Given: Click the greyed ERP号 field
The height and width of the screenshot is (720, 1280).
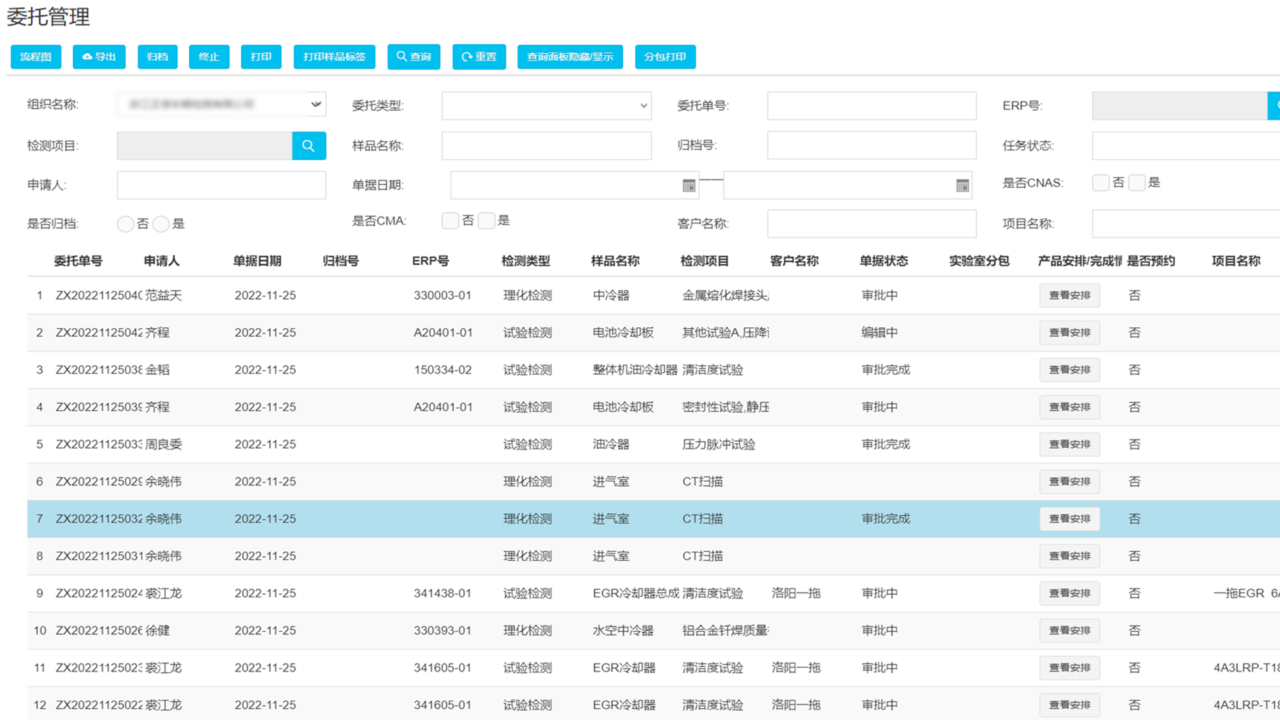Looking at the screenshot, I should [x=1179, y=105].
